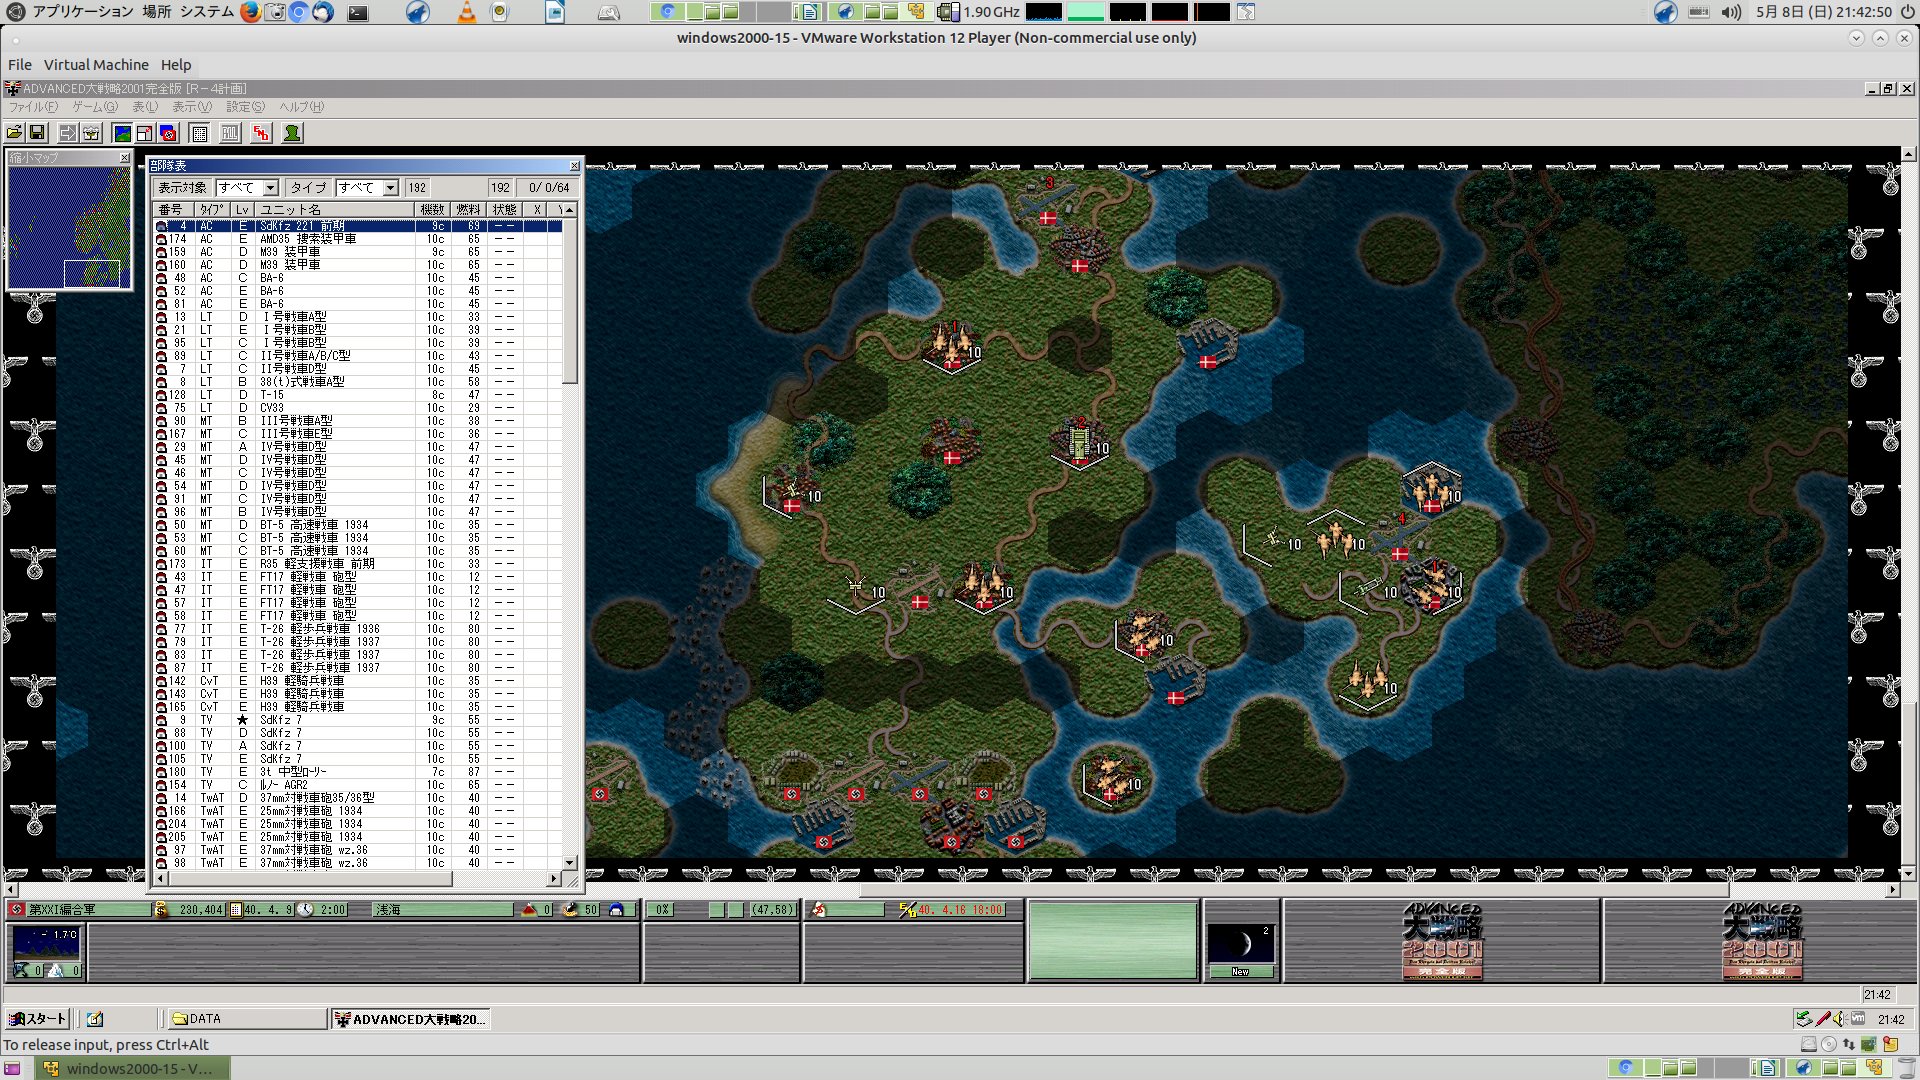Click the clock icon in status bar
1920x1080 pixels.
[x=305, y=909]
